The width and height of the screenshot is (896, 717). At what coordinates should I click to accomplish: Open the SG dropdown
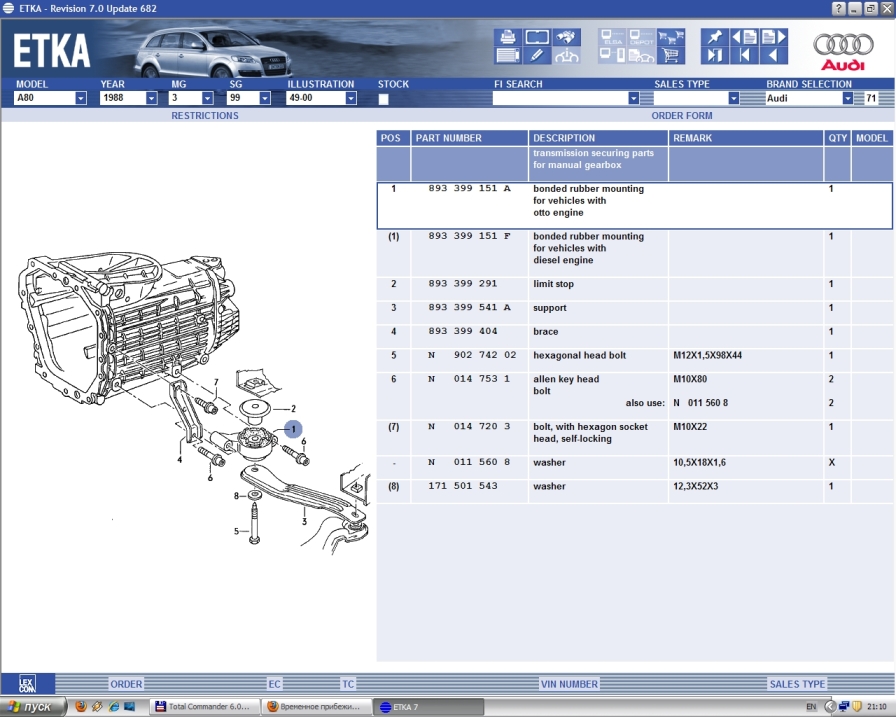pyautogui.click(x=265, y=98)
